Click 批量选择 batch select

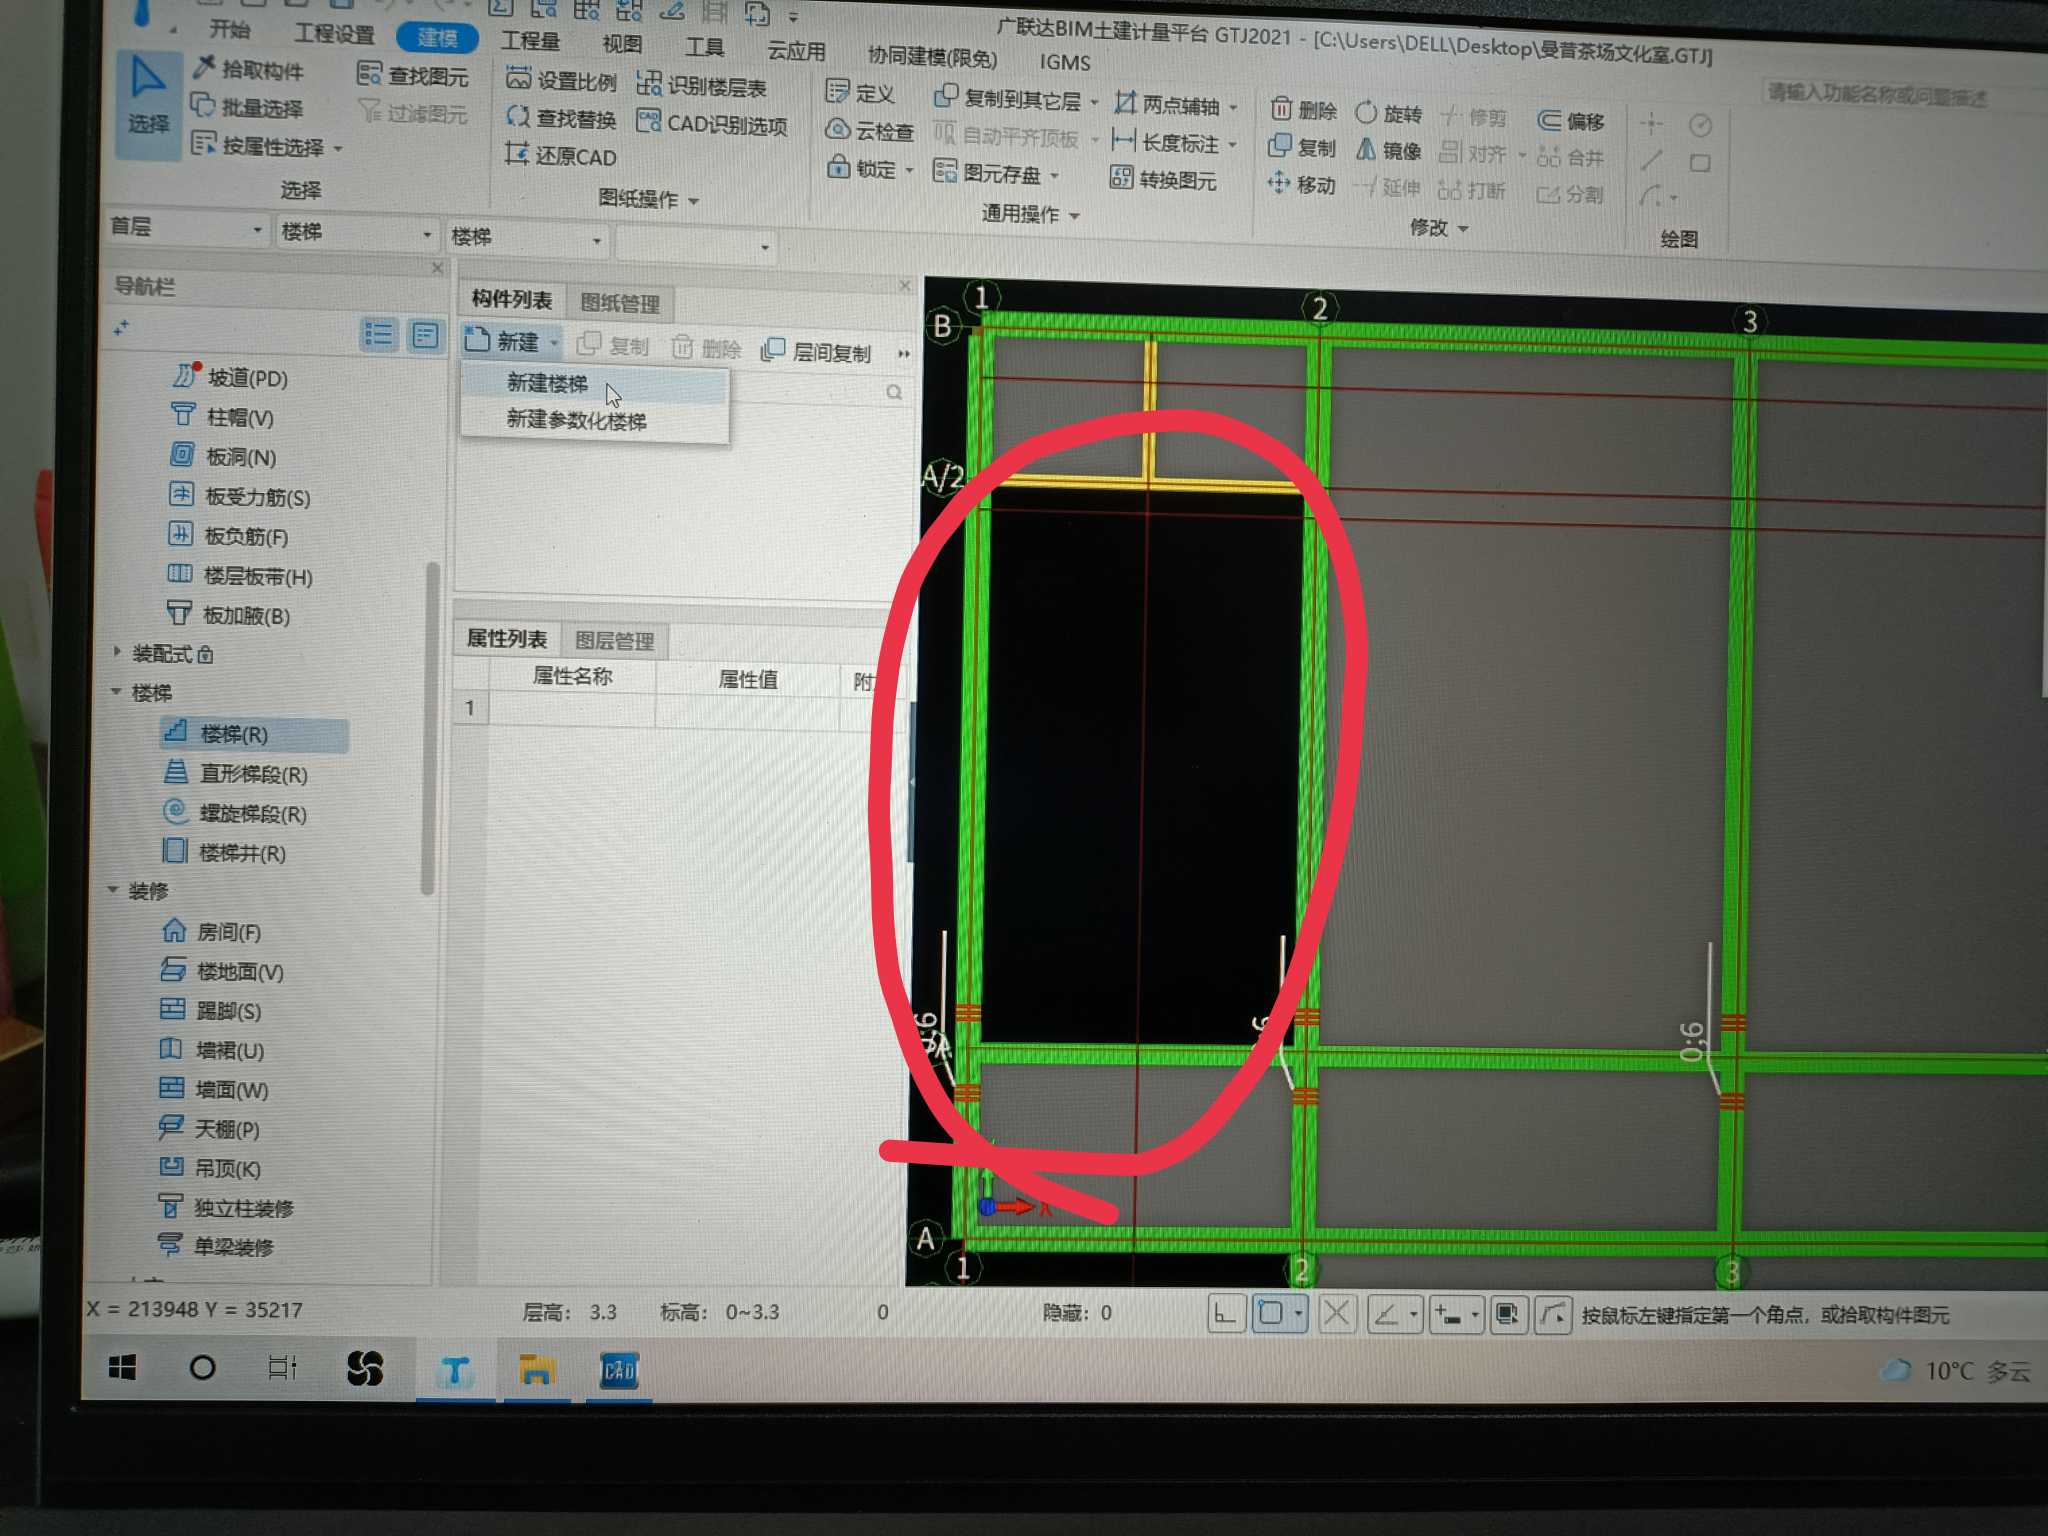click(x=246, y=107)
